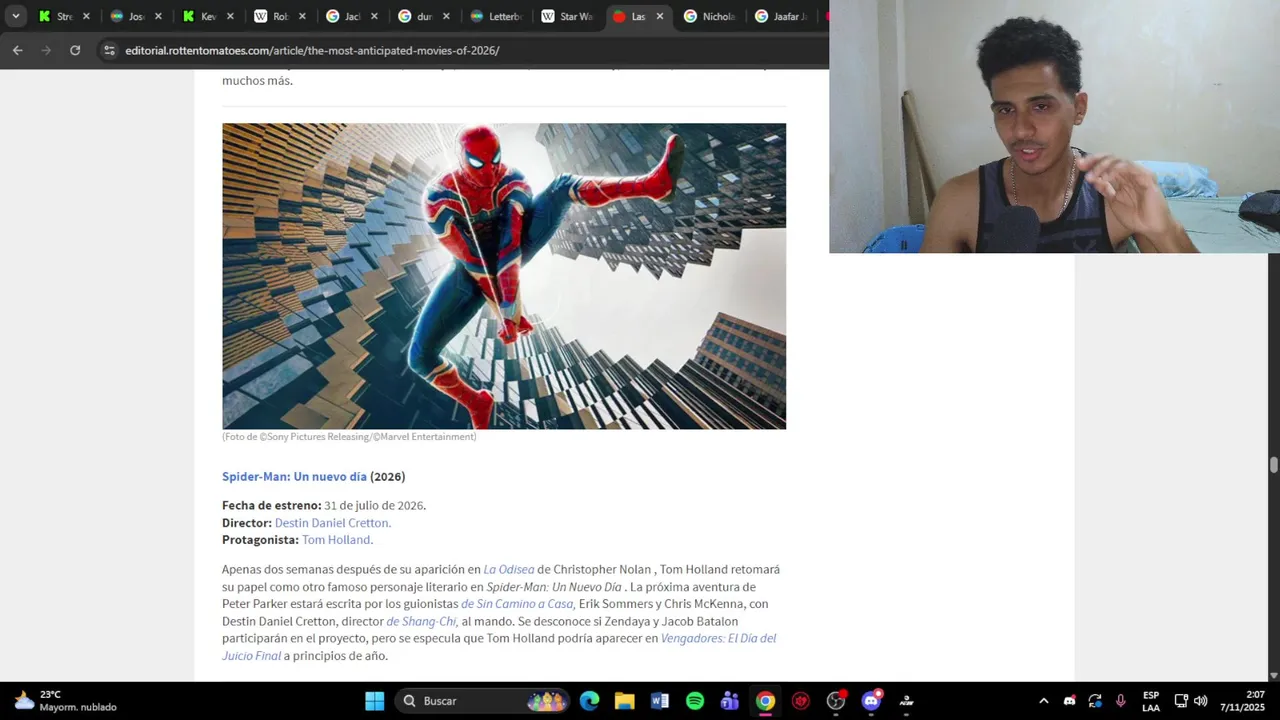This screenshot has width=1280, height=720.
Task: Open the Windows Start menu
Action: click(374, 701)
